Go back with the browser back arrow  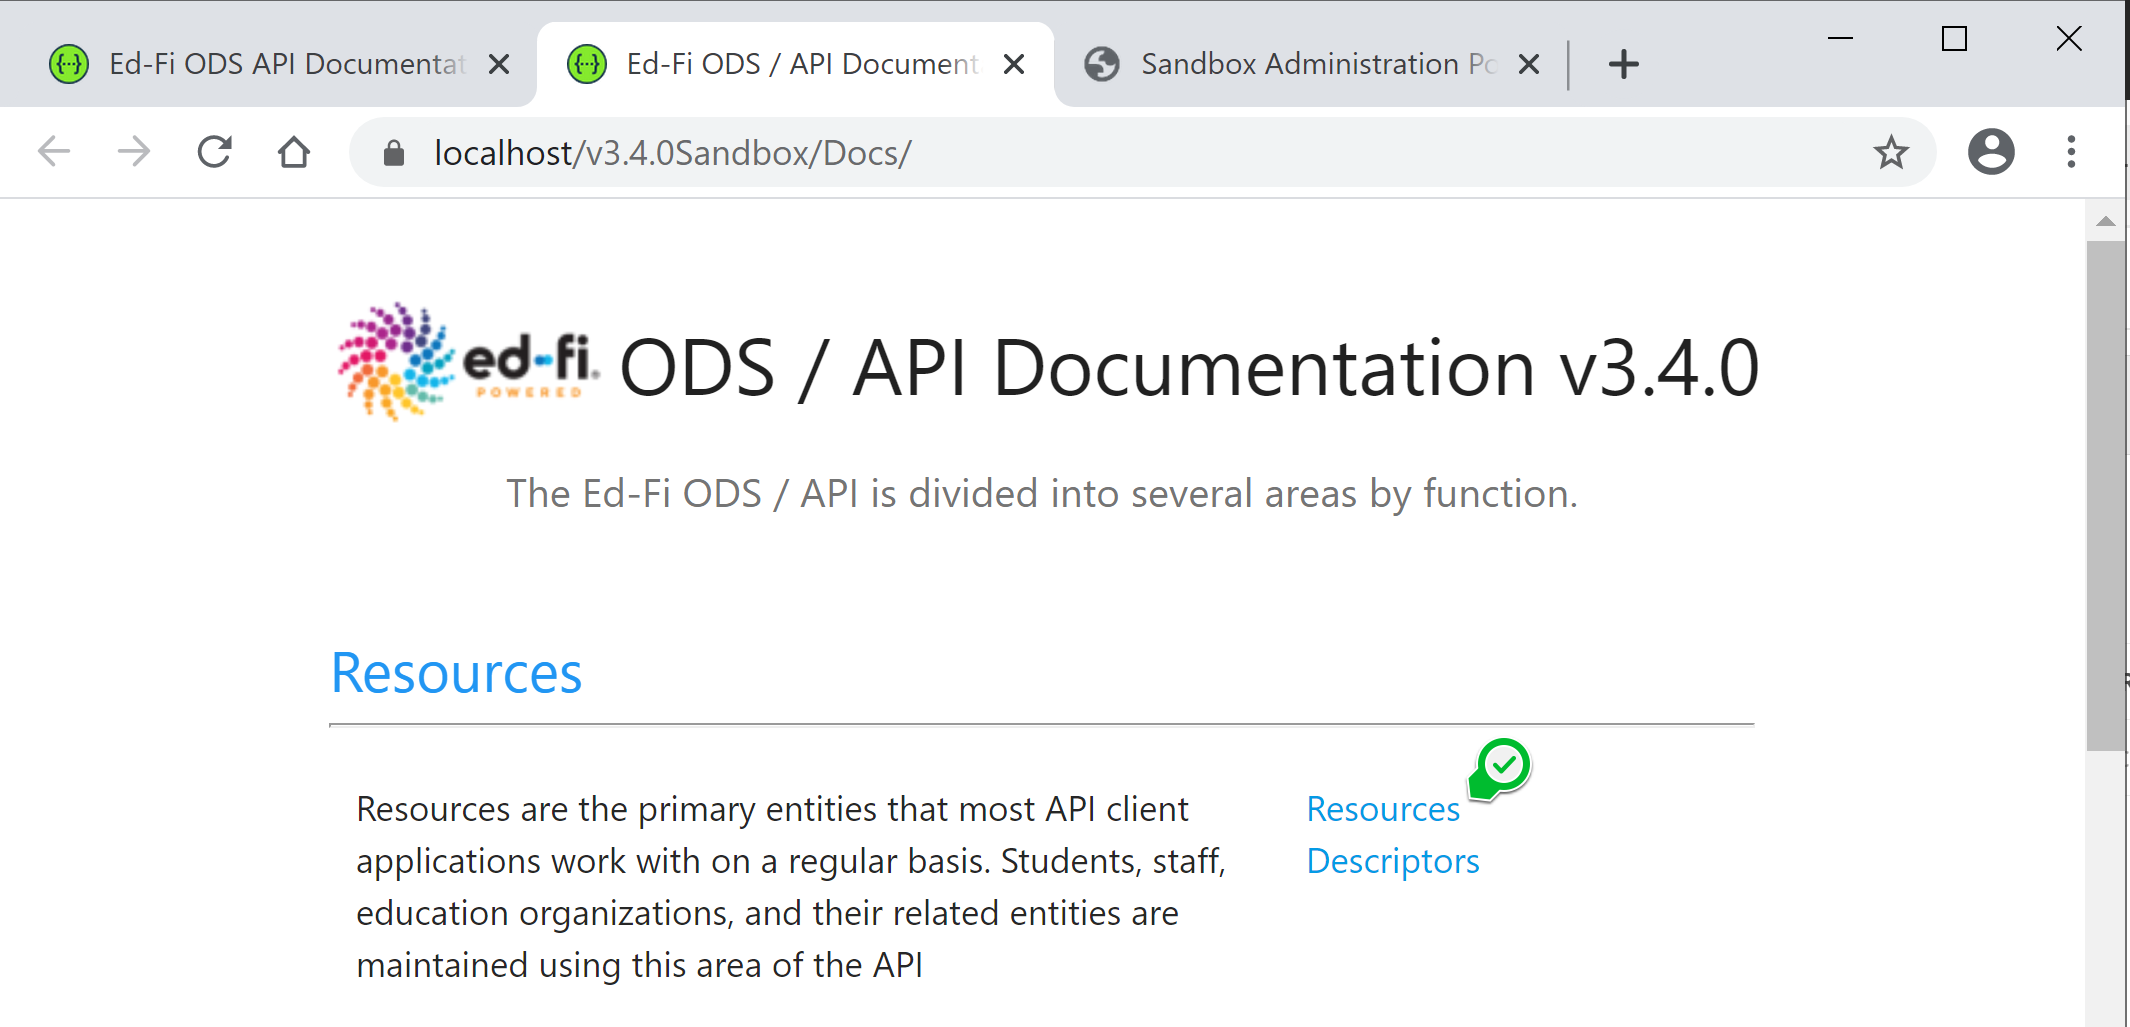pos(54,153)
